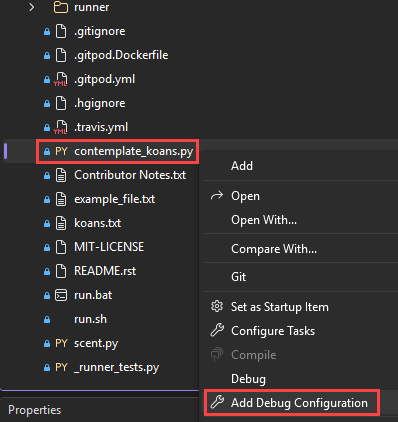Select .hgignore file name

[x=100, y=103]
